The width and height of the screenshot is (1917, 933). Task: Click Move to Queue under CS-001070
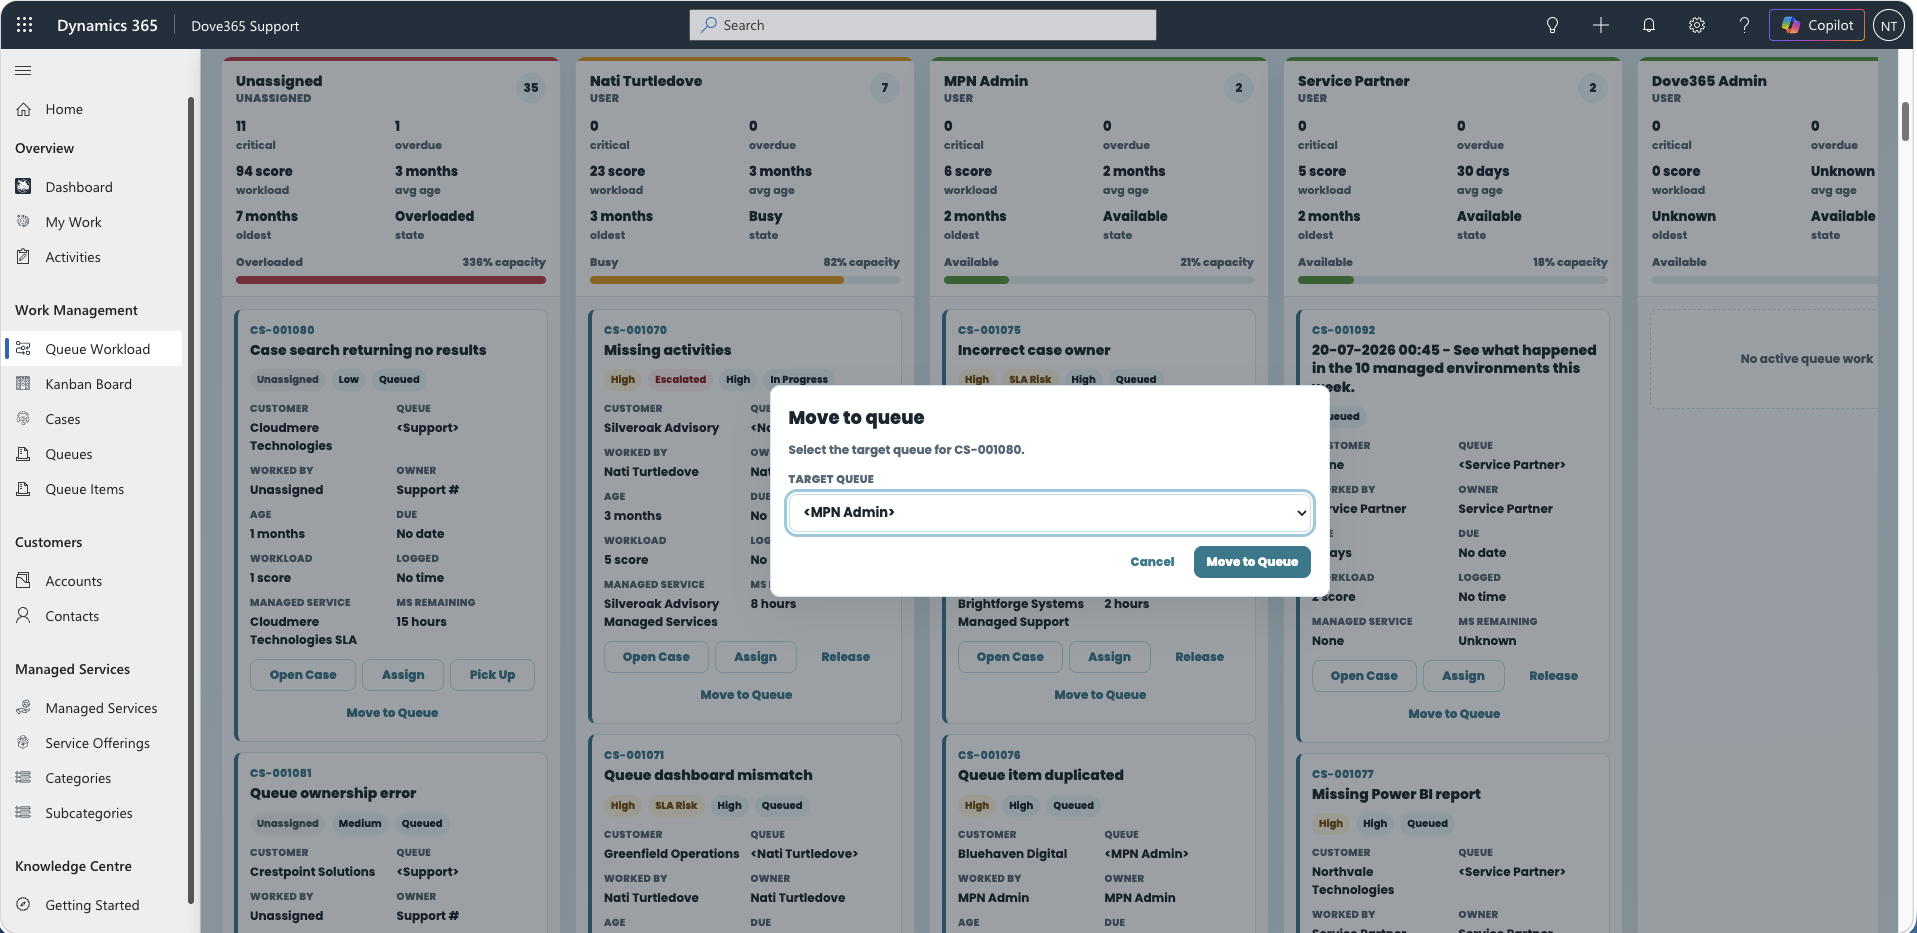pos(746,695)
